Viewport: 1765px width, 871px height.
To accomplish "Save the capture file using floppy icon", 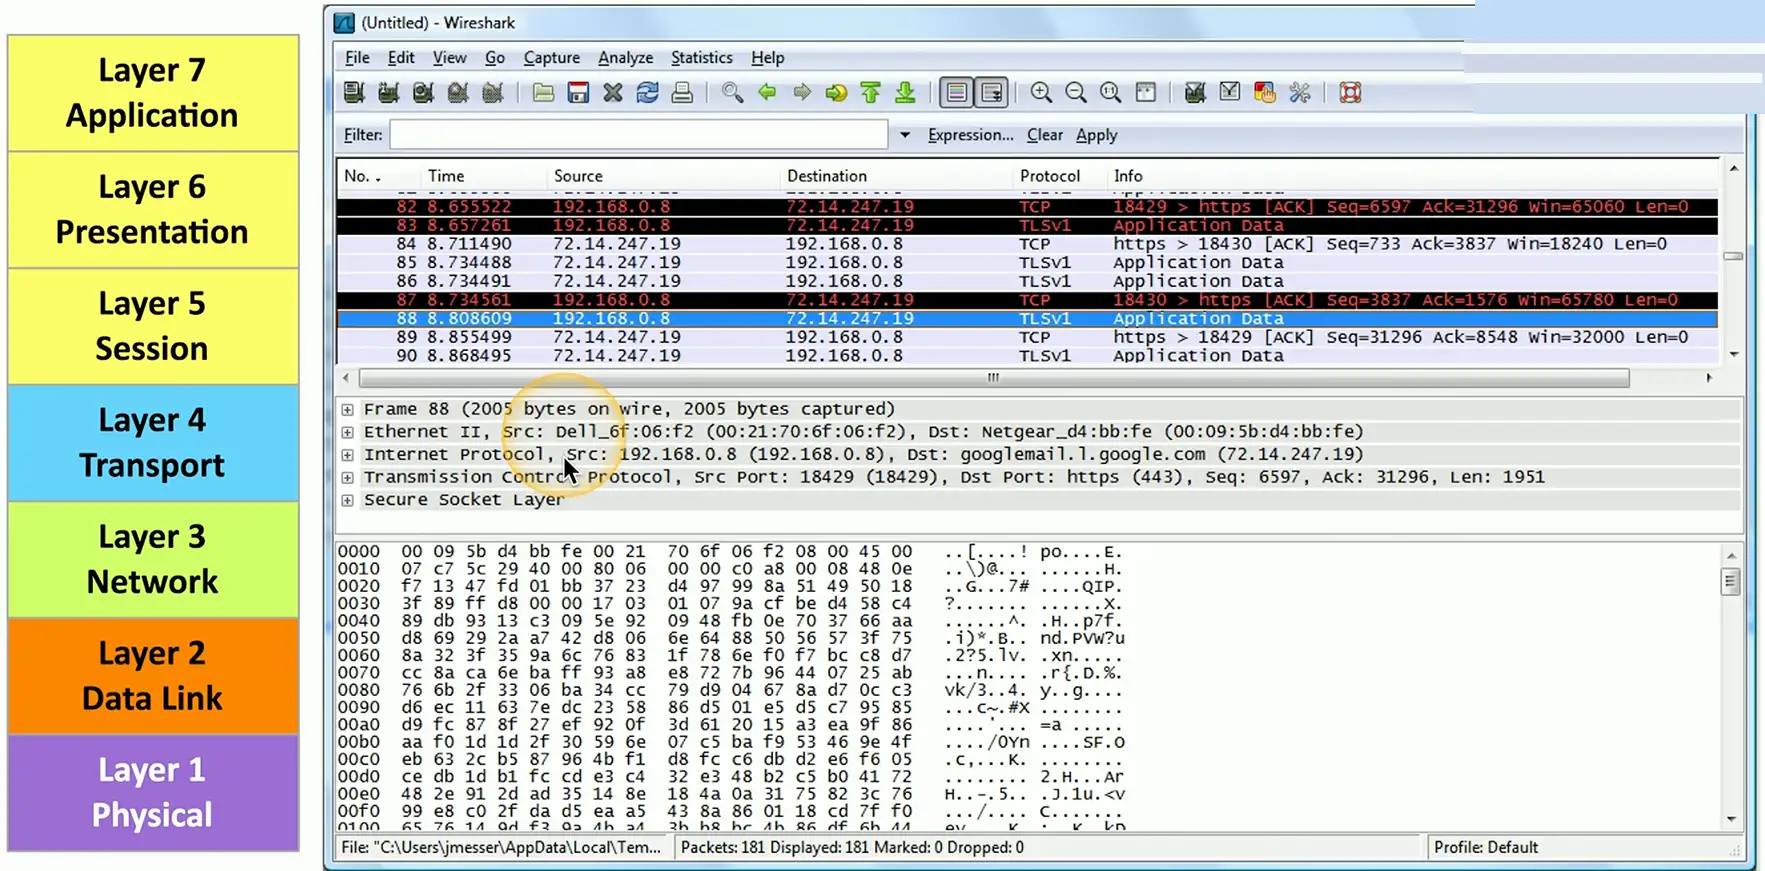I will [578, 93].
